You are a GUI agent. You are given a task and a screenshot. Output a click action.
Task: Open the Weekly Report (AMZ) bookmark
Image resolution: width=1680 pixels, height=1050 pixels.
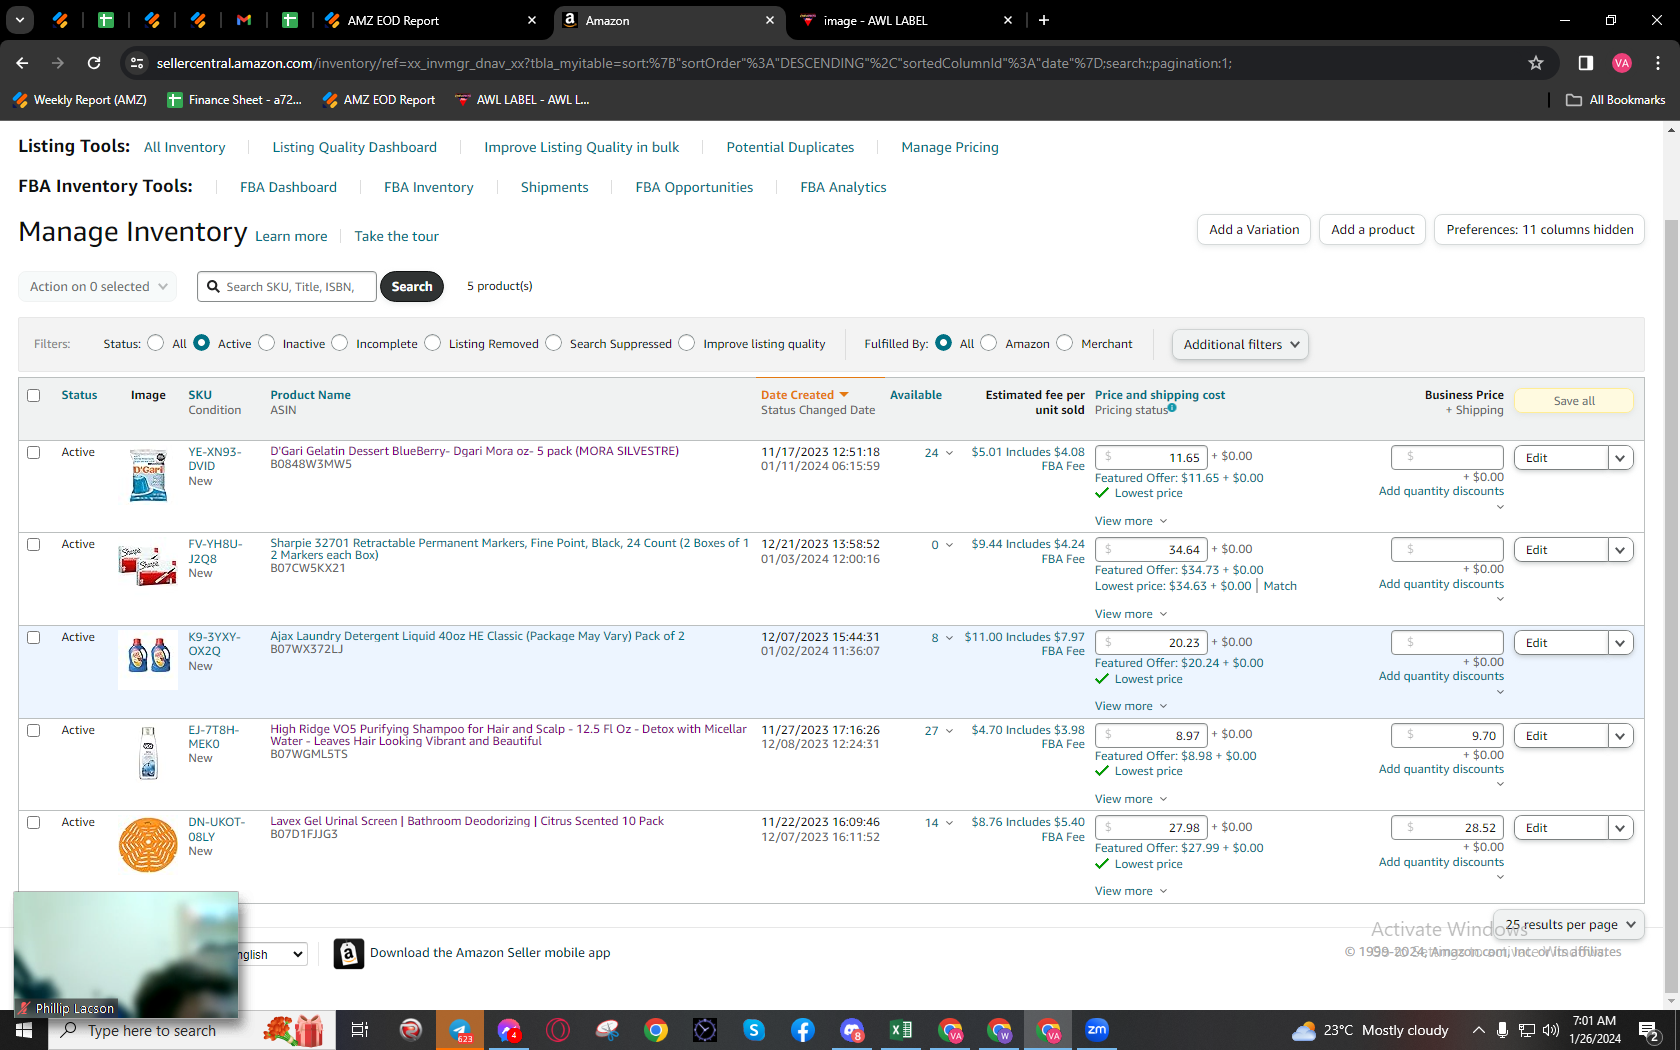[x=80, y=100]
